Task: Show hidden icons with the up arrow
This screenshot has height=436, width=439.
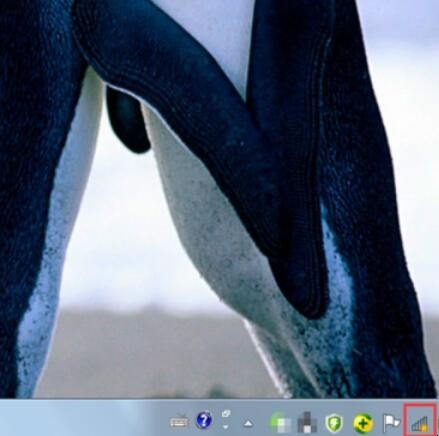Action: pyautogui.click(x=248, y=423)
